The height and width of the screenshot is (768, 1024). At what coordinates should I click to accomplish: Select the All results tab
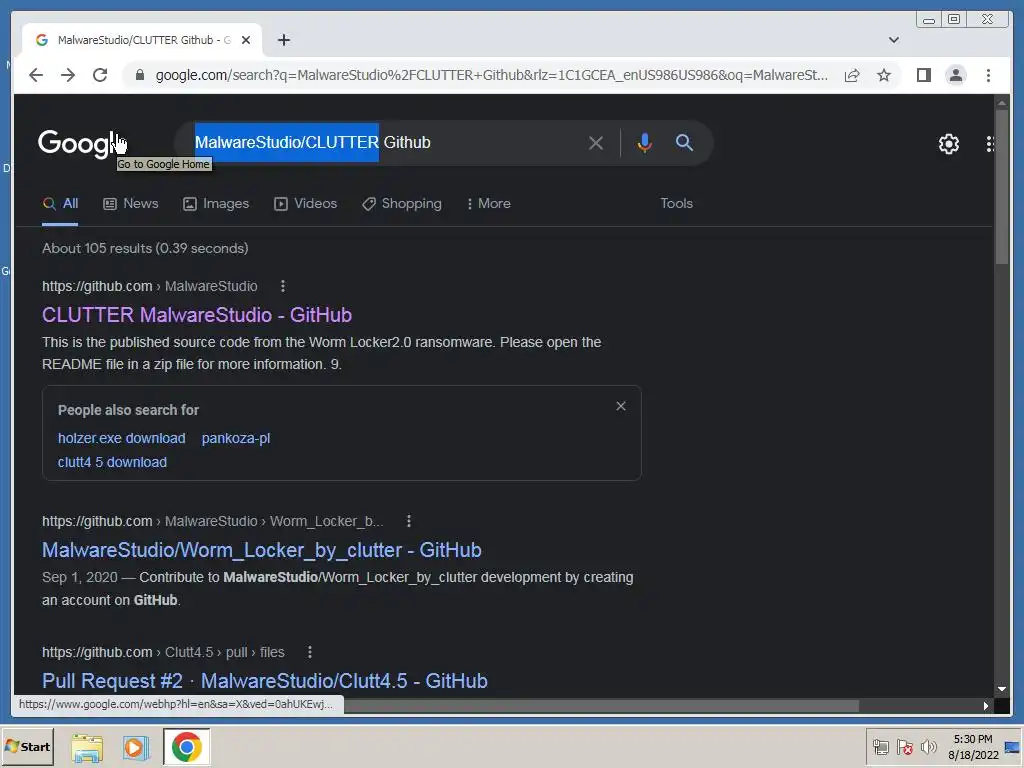tap(60, 204)
